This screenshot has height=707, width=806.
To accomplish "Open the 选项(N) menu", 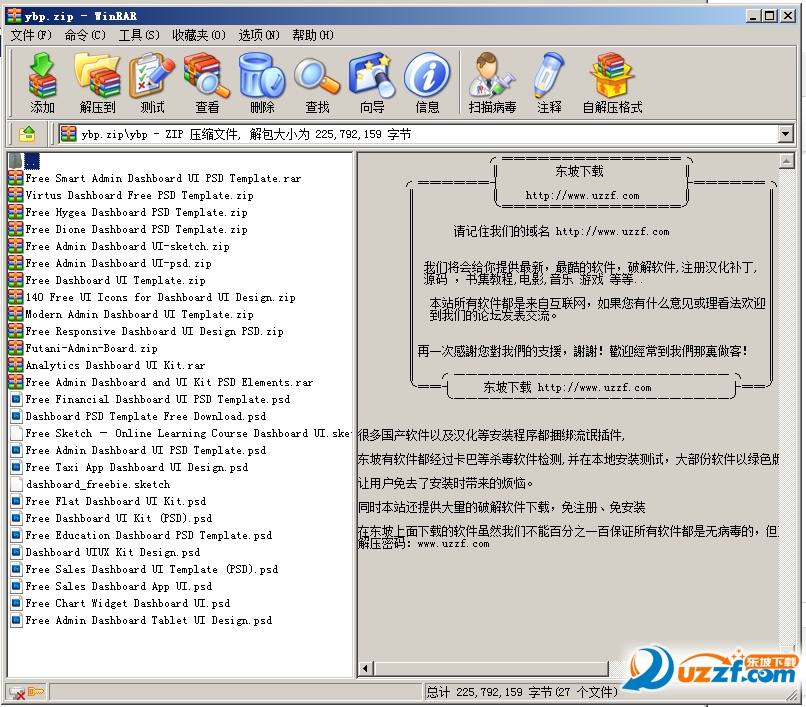I will click(259, 35).
